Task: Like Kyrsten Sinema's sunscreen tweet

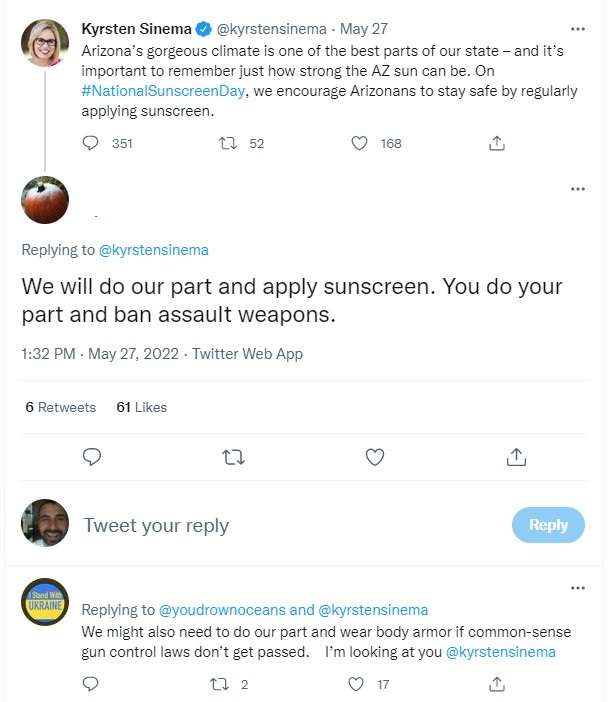Action: [361, 143]
